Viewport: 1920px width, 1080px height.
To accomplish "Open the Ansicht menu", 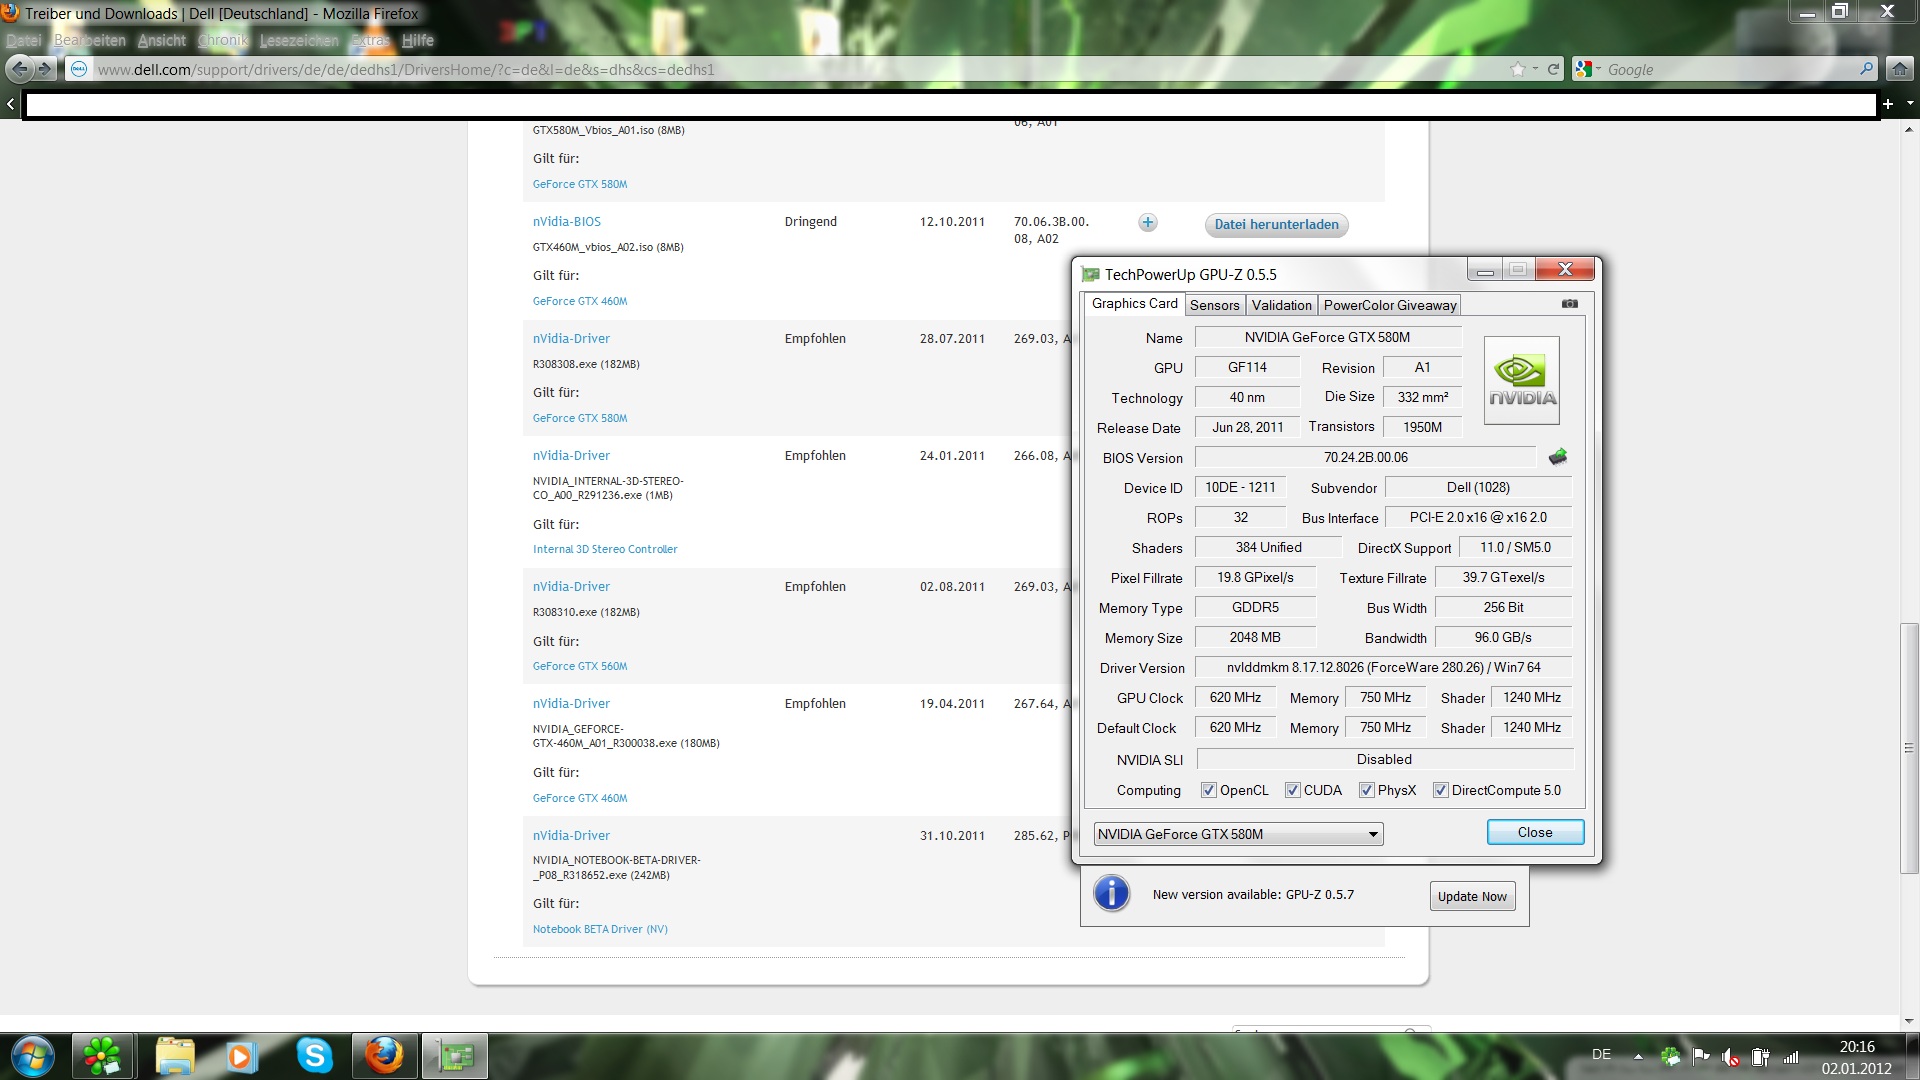I will click(x=162, y=40).
